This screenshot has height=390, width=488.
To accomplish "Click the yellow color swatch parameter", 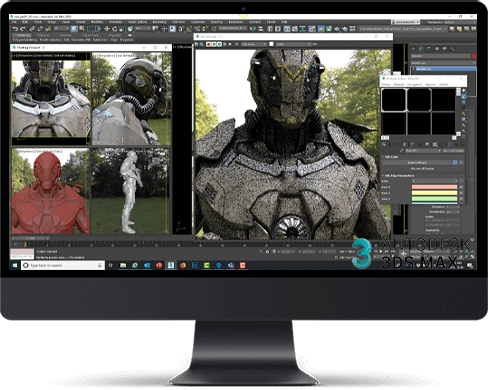I will coord(434,193).
